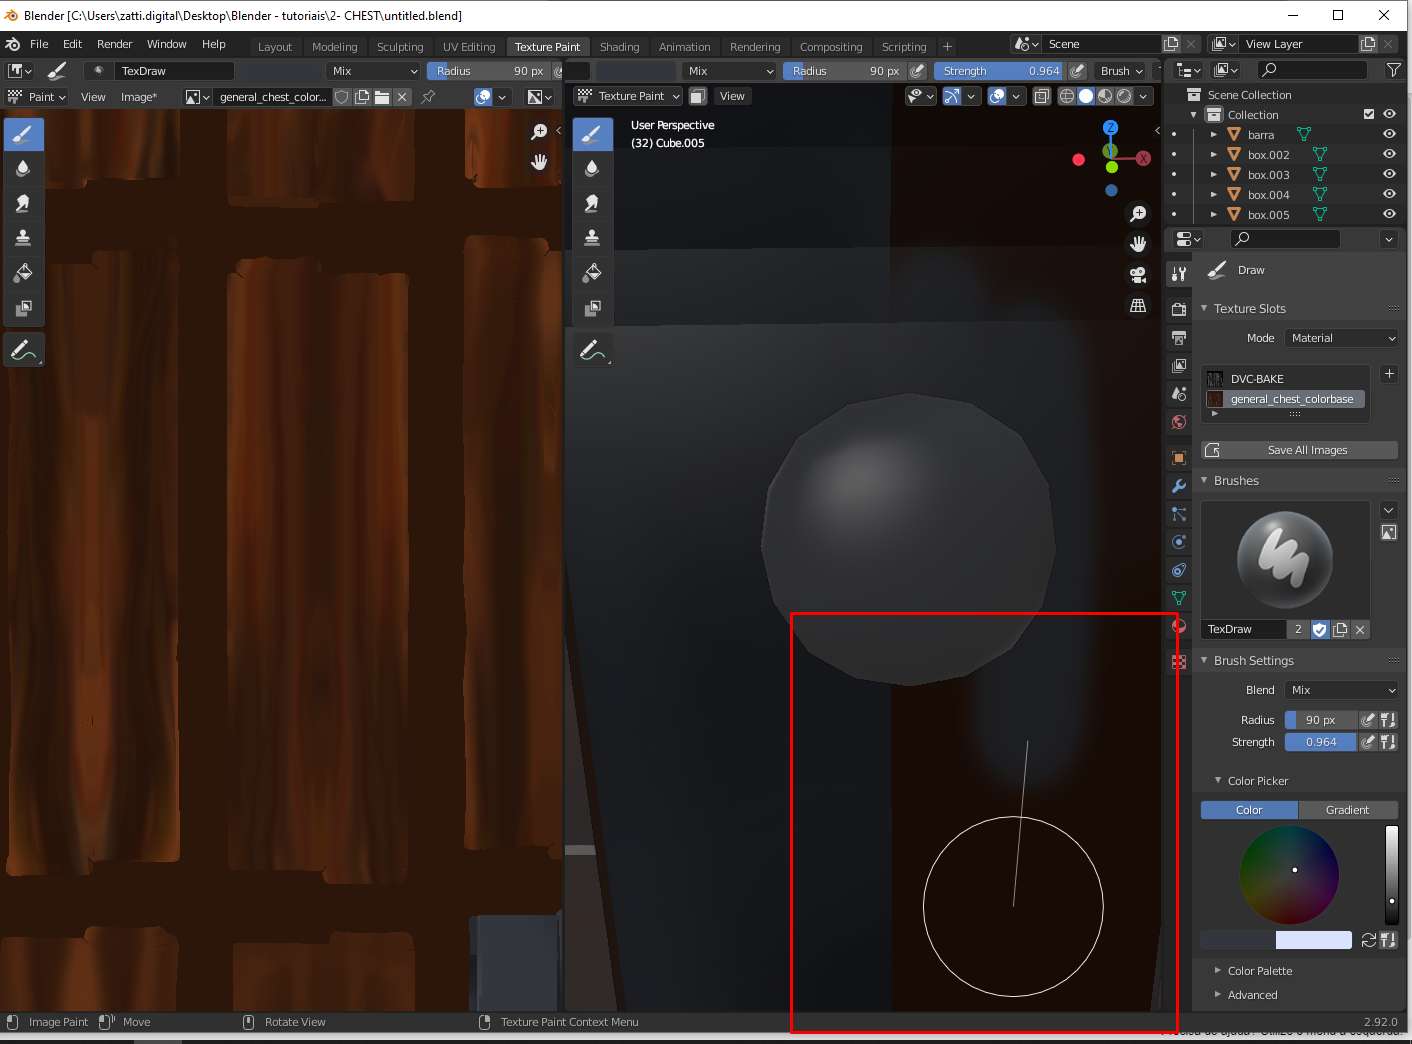Viewport: 1412px width, 1044px height.
Task: Click the Radius slider in Brush Settings
Action: [1321, 720]
